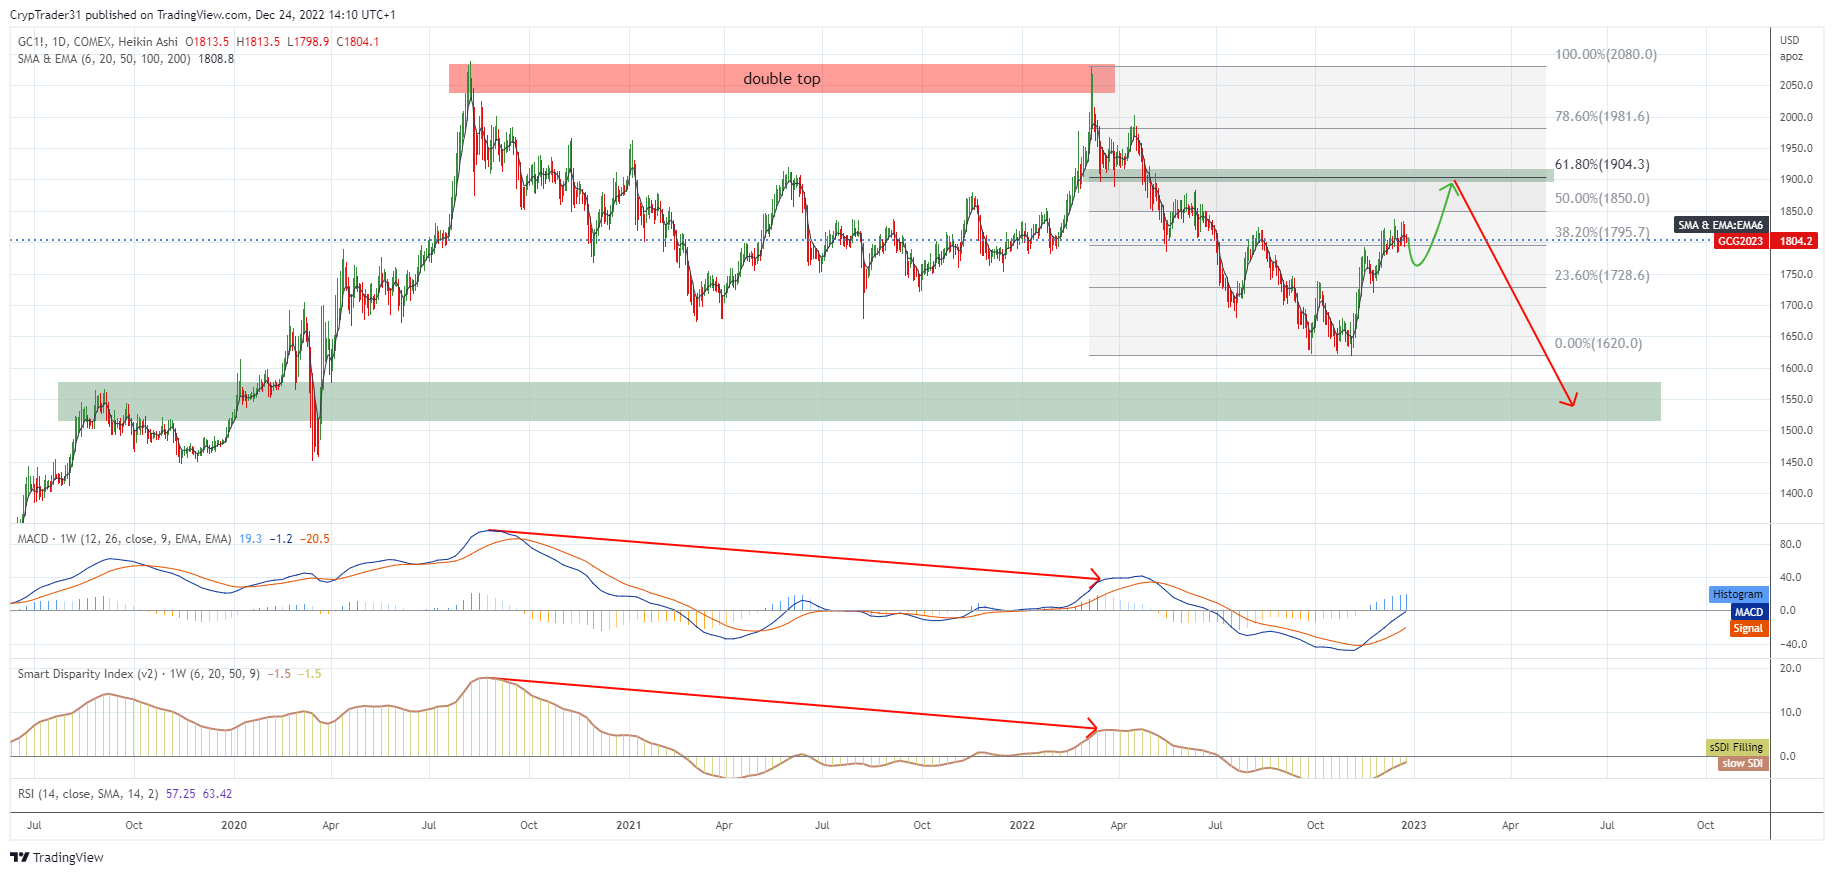Select the MACD 1W (12, 26, close, 9, EMA, EMA) legend
The height and width of the screenshot is (875, 1834).
(x=125, y=539)
